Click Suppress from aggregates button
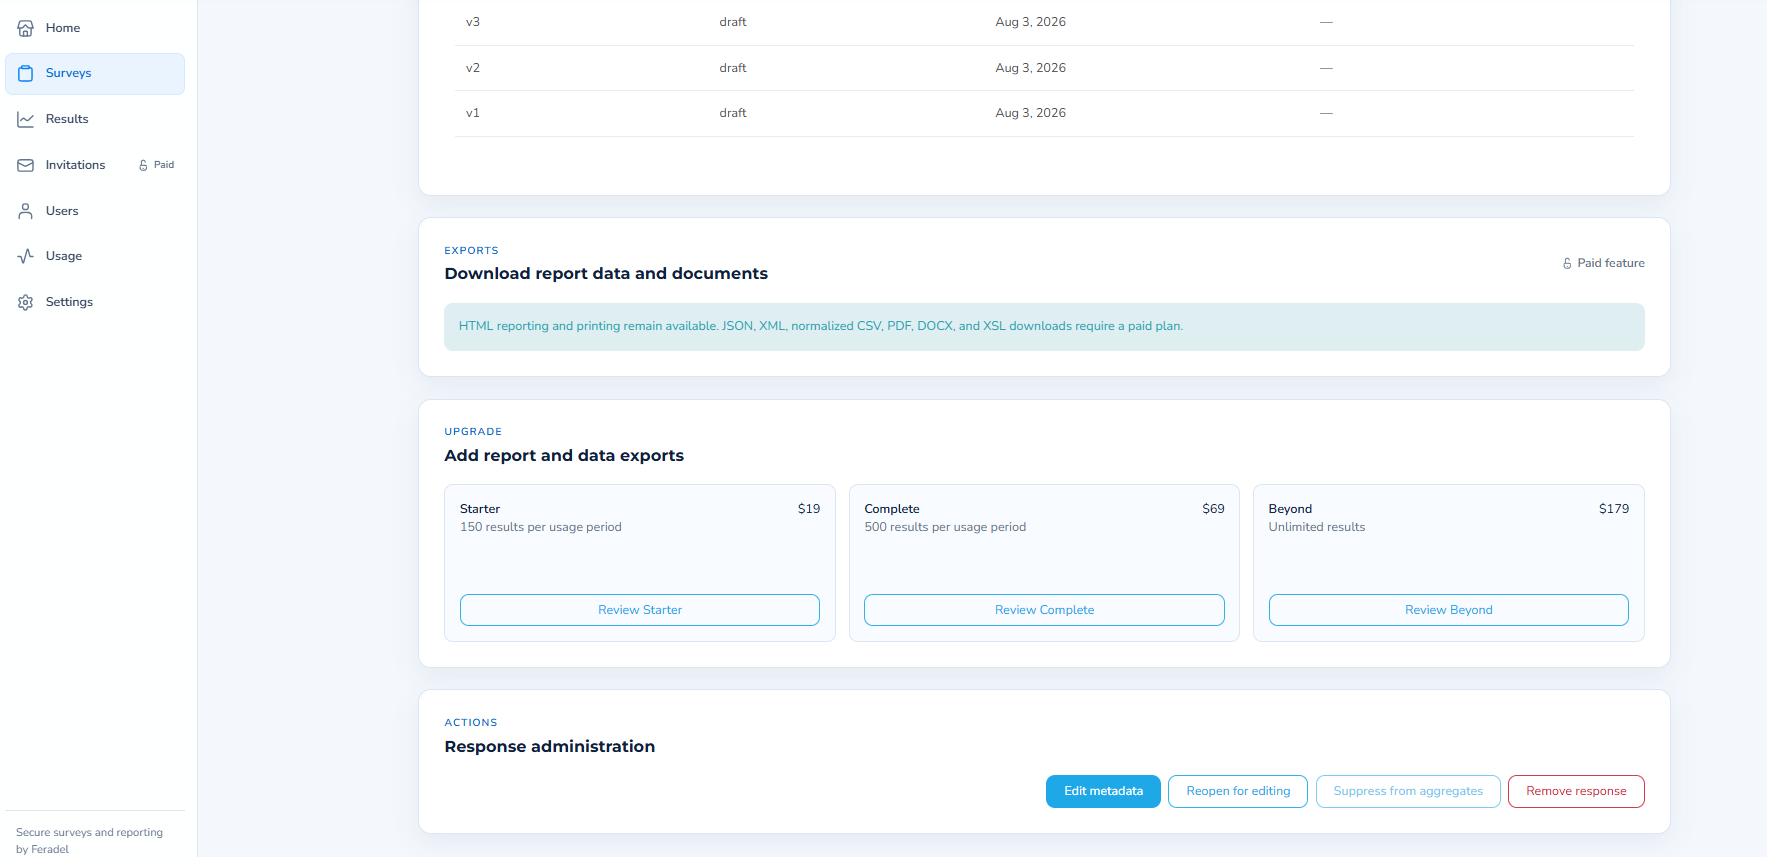 tap(1408, 791)
